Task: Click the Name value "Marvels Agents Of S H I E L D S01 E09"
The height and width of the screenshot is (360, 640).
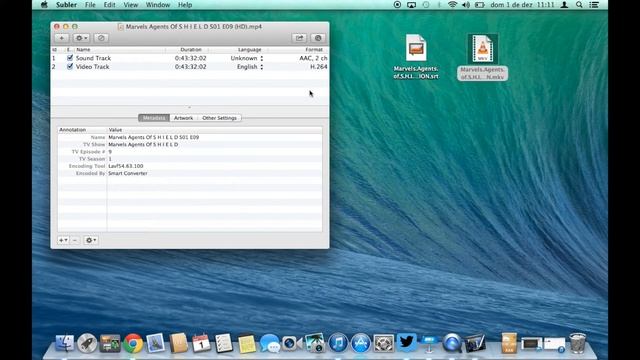Action: 153,137
